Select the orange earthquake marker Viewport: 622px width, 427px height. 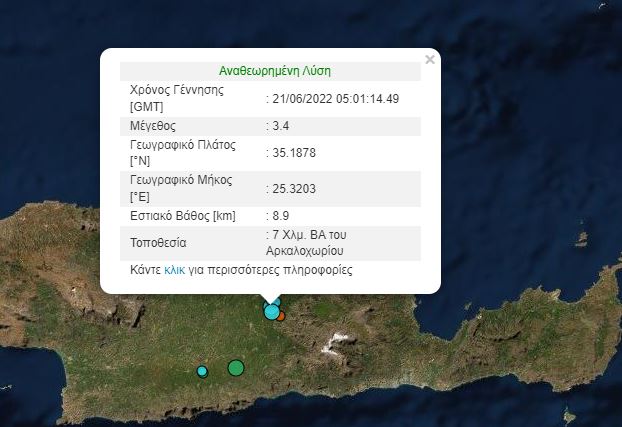tap(282, 315)
